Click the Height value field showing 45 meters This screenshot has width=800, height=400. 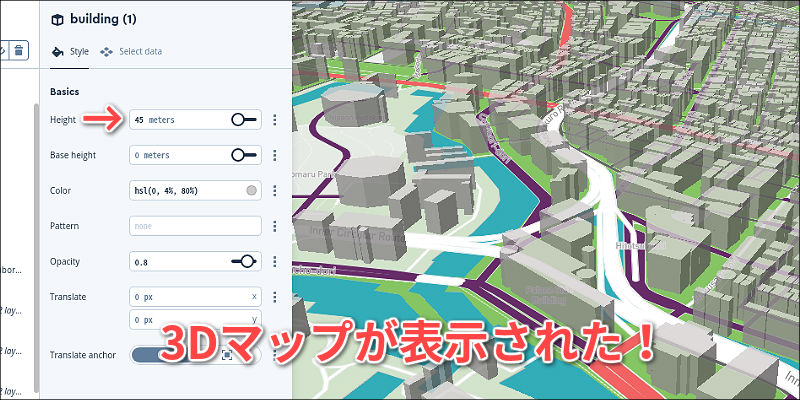click(195, 120)
